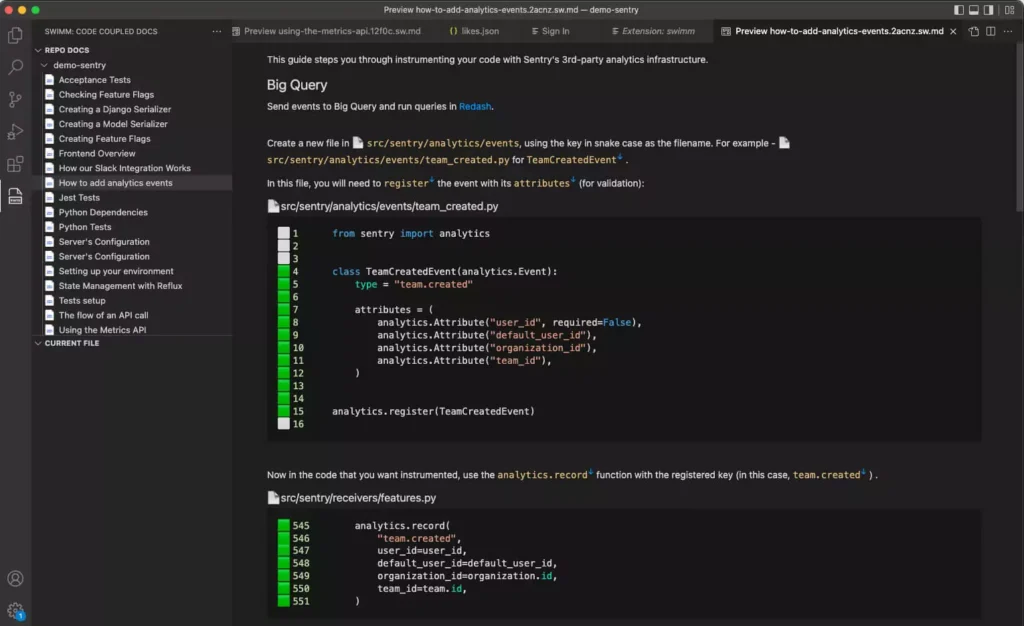Select the Python Tests doc in the sidebar
This screenshot has width=1024, height=626.
tap(79, 226)
